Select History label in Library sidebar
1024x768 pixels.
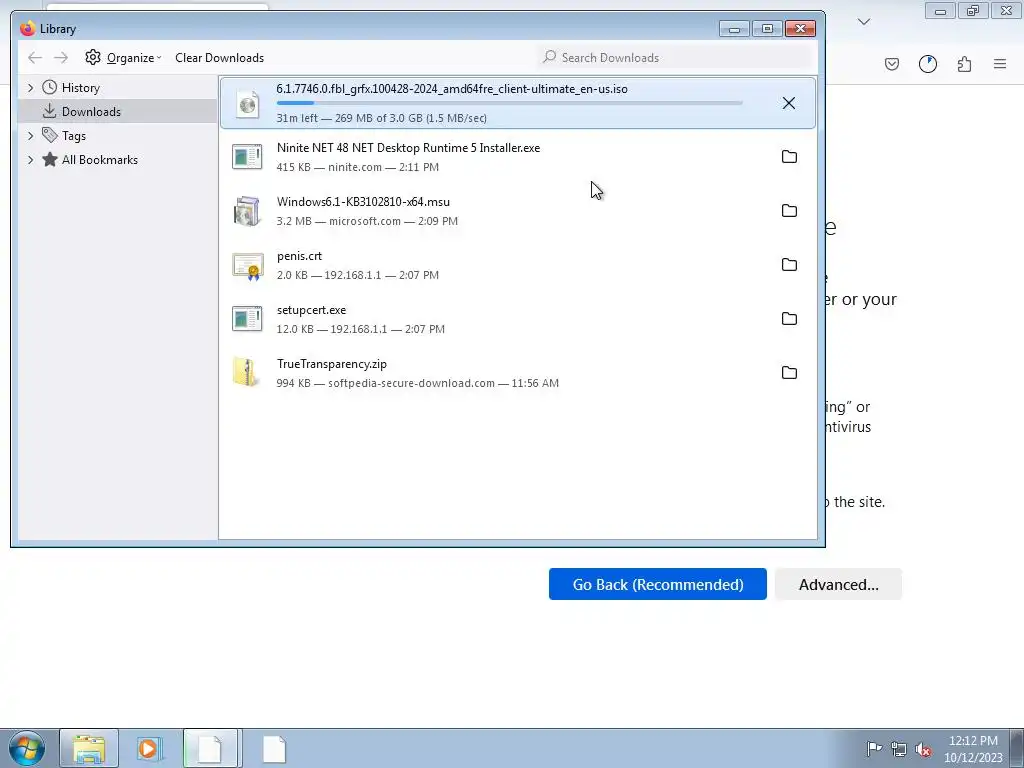[x=80, y=88]
